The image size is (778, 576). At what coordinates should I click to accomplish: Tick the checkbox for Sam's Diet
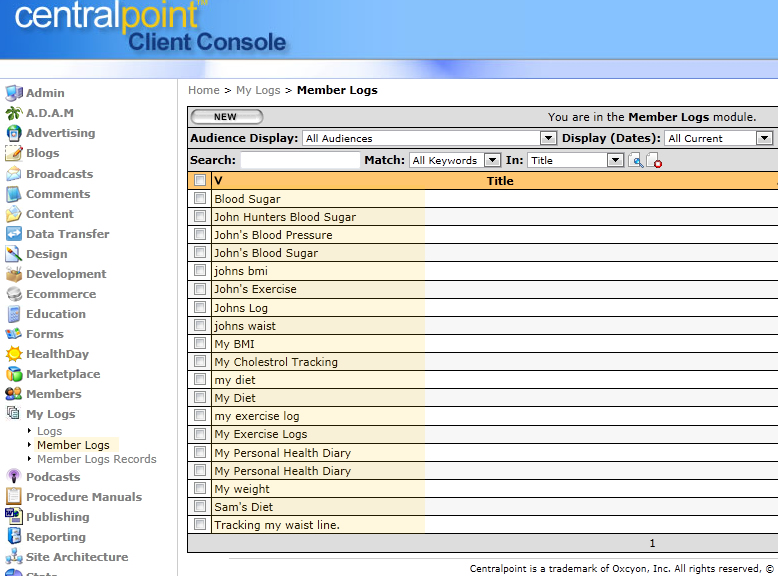pyautogui.click(x=200, y=507)
